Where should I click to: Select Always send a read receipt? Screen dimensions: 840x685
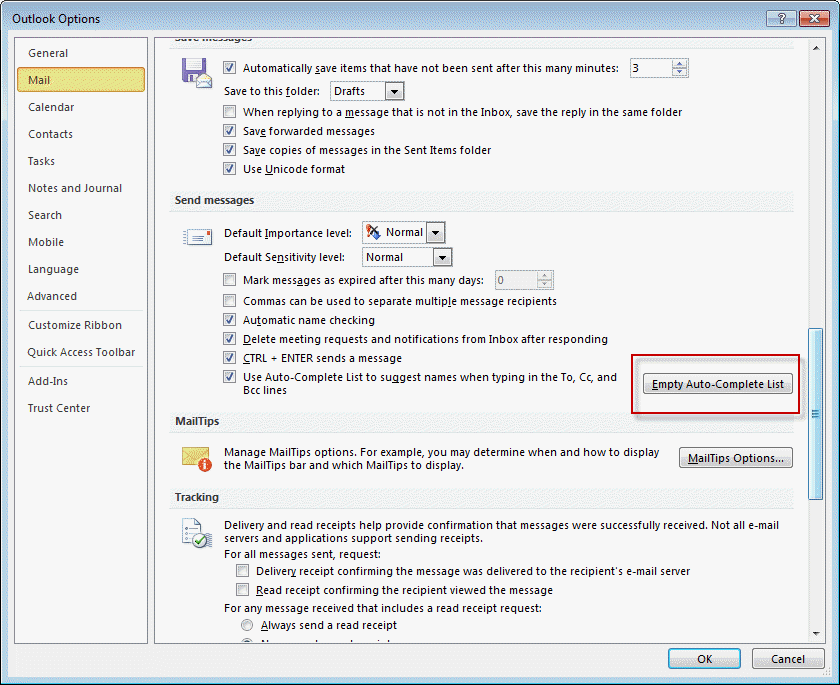tap(247, 625)
